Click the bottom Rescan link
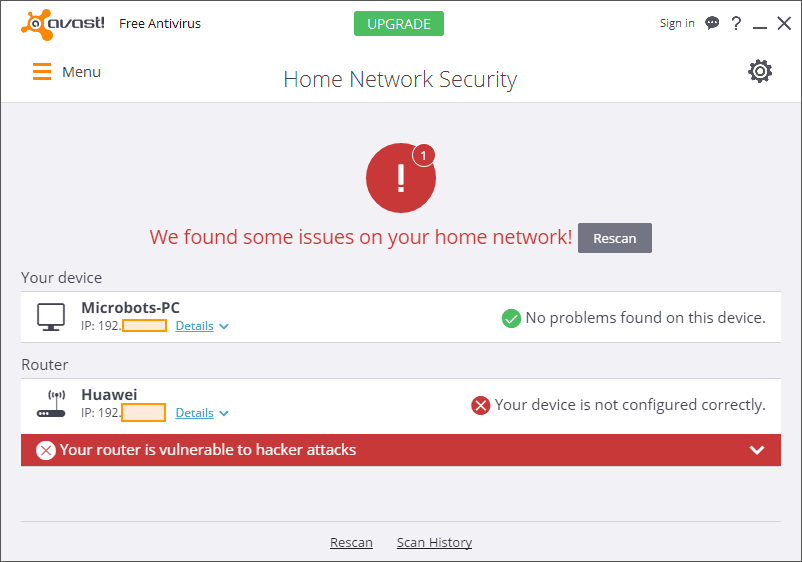Viewport: 802px width, 562px height. click(351, 542)
